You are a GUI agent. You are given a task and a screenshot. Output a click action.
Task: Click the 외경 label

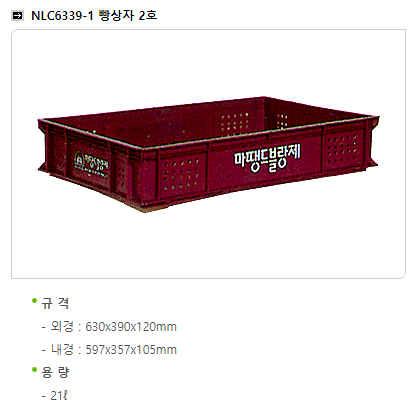[62, 326]
